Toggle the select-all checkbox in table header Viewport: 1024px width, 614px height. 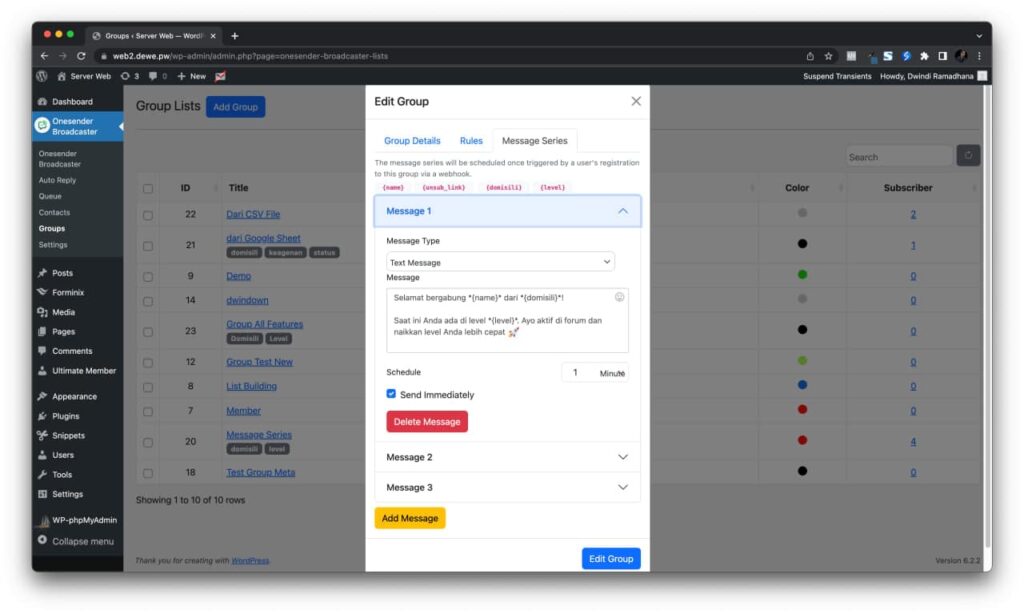(148, 188)
